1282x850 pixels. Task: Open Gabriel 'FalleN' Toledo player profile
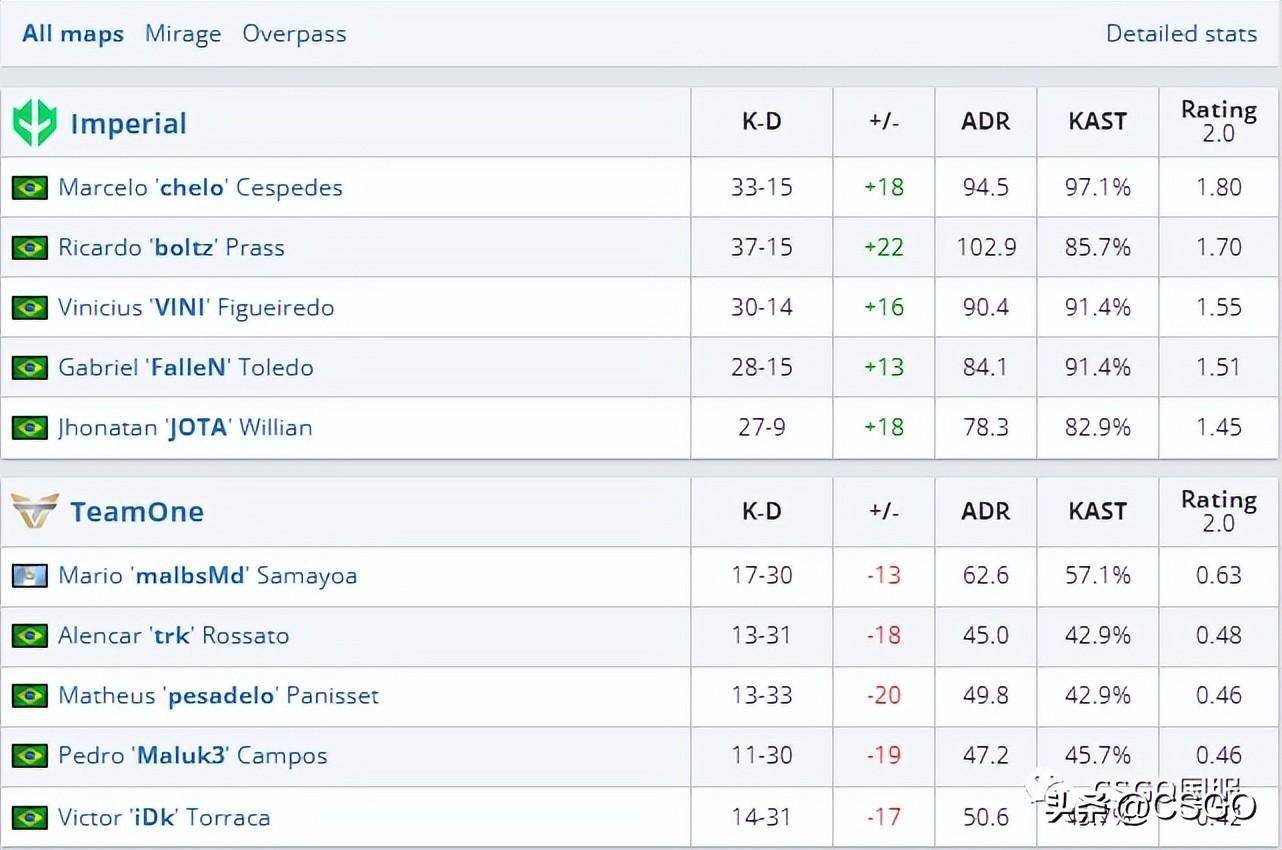point(186,367)
